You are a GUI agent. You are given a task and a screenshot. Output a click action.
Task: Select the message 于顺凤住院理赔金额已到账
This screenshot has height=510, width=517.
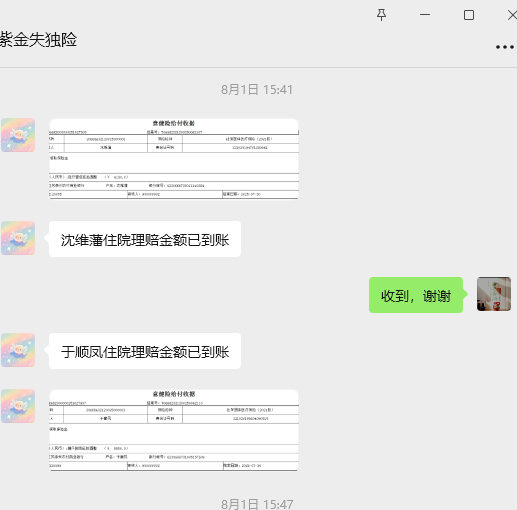tap(145, 351)
